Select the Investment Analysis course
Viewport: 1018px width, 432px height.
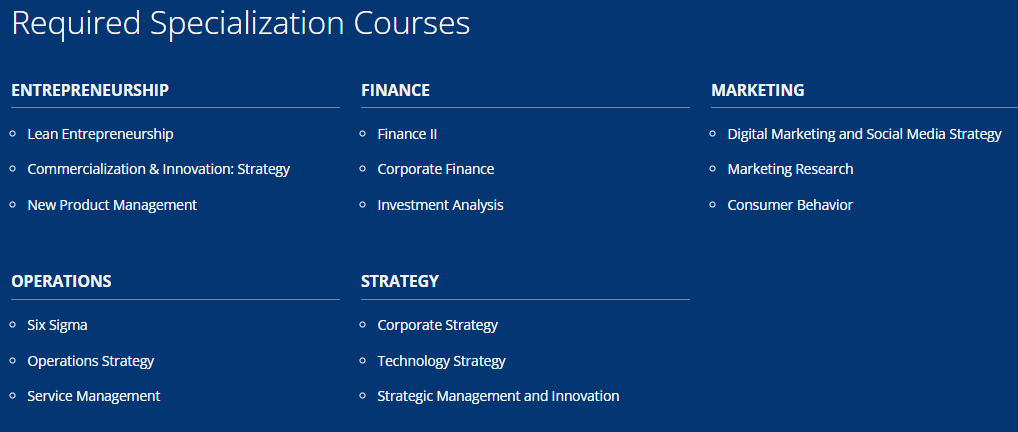[x=440, y=205]
